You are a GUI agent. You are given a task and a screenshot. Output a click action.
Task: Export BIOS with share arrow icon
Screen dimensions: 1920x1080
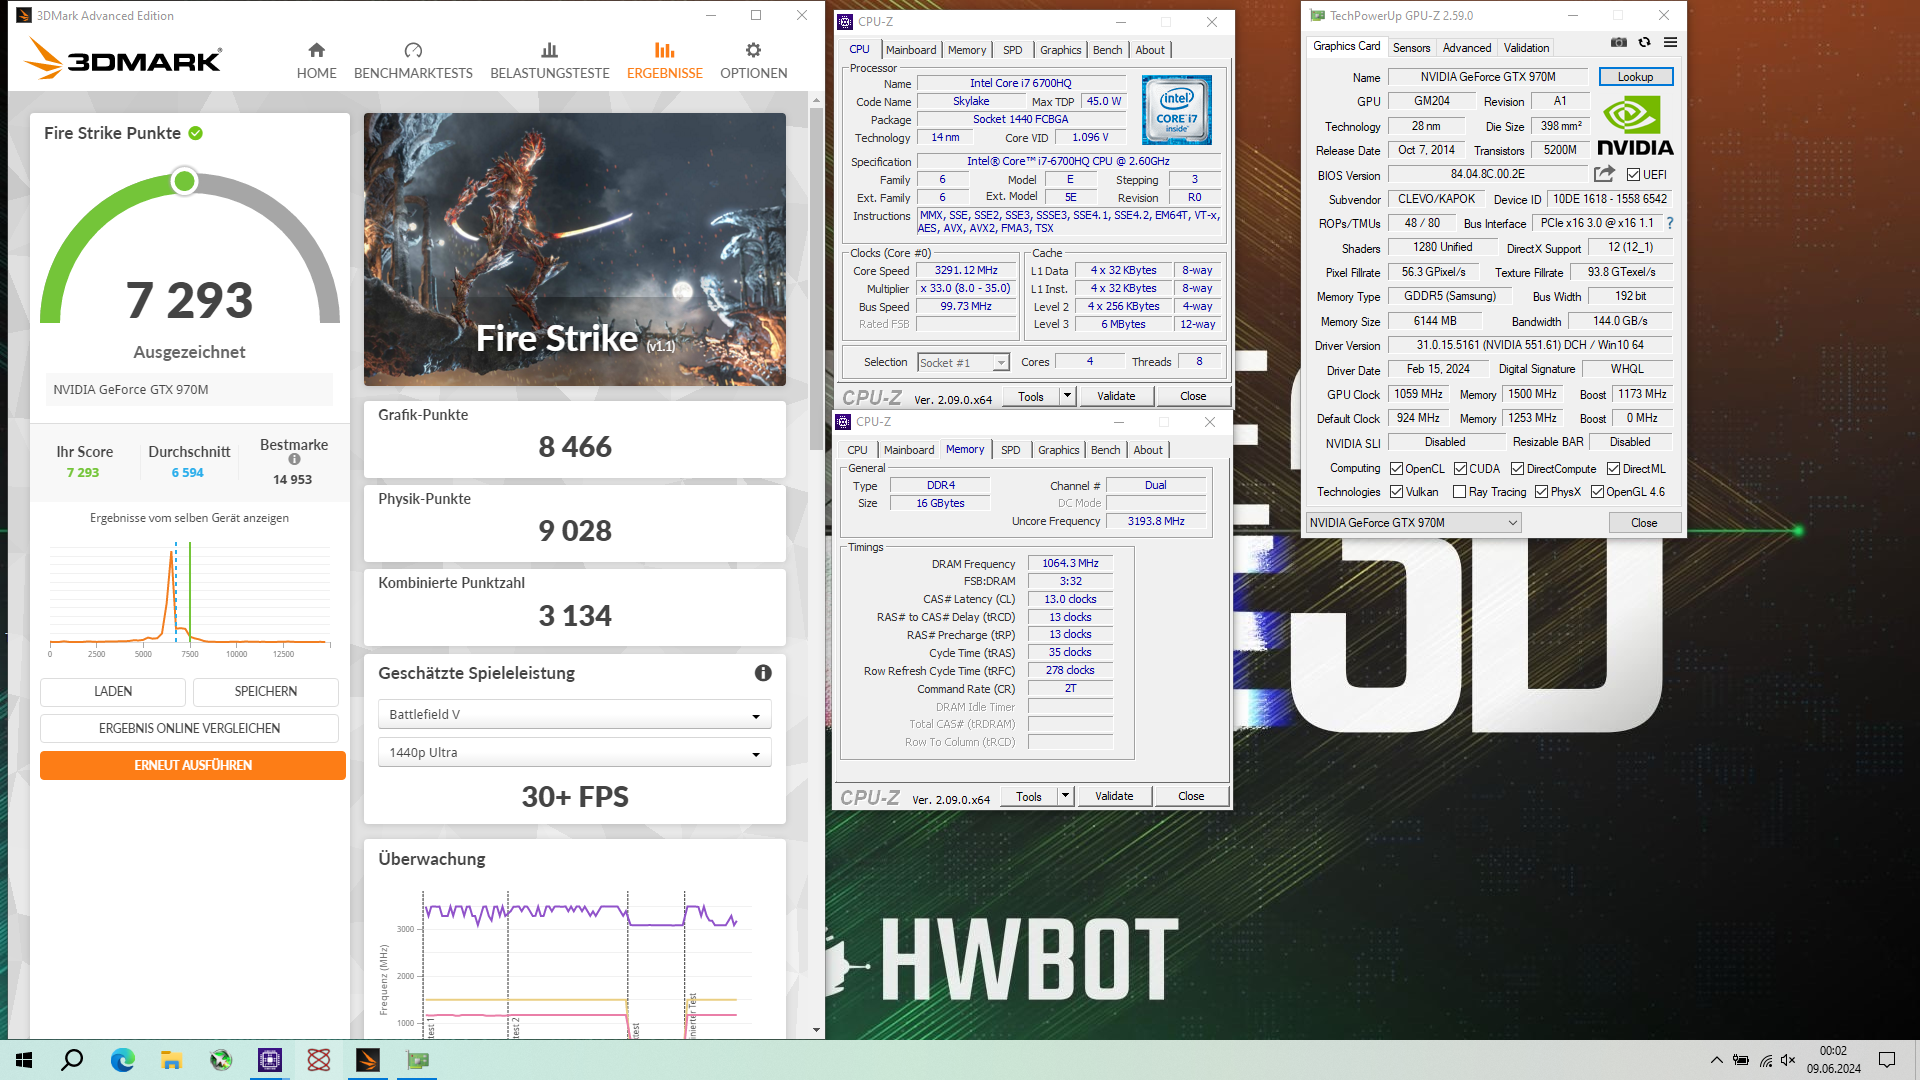pos(1604,174)
